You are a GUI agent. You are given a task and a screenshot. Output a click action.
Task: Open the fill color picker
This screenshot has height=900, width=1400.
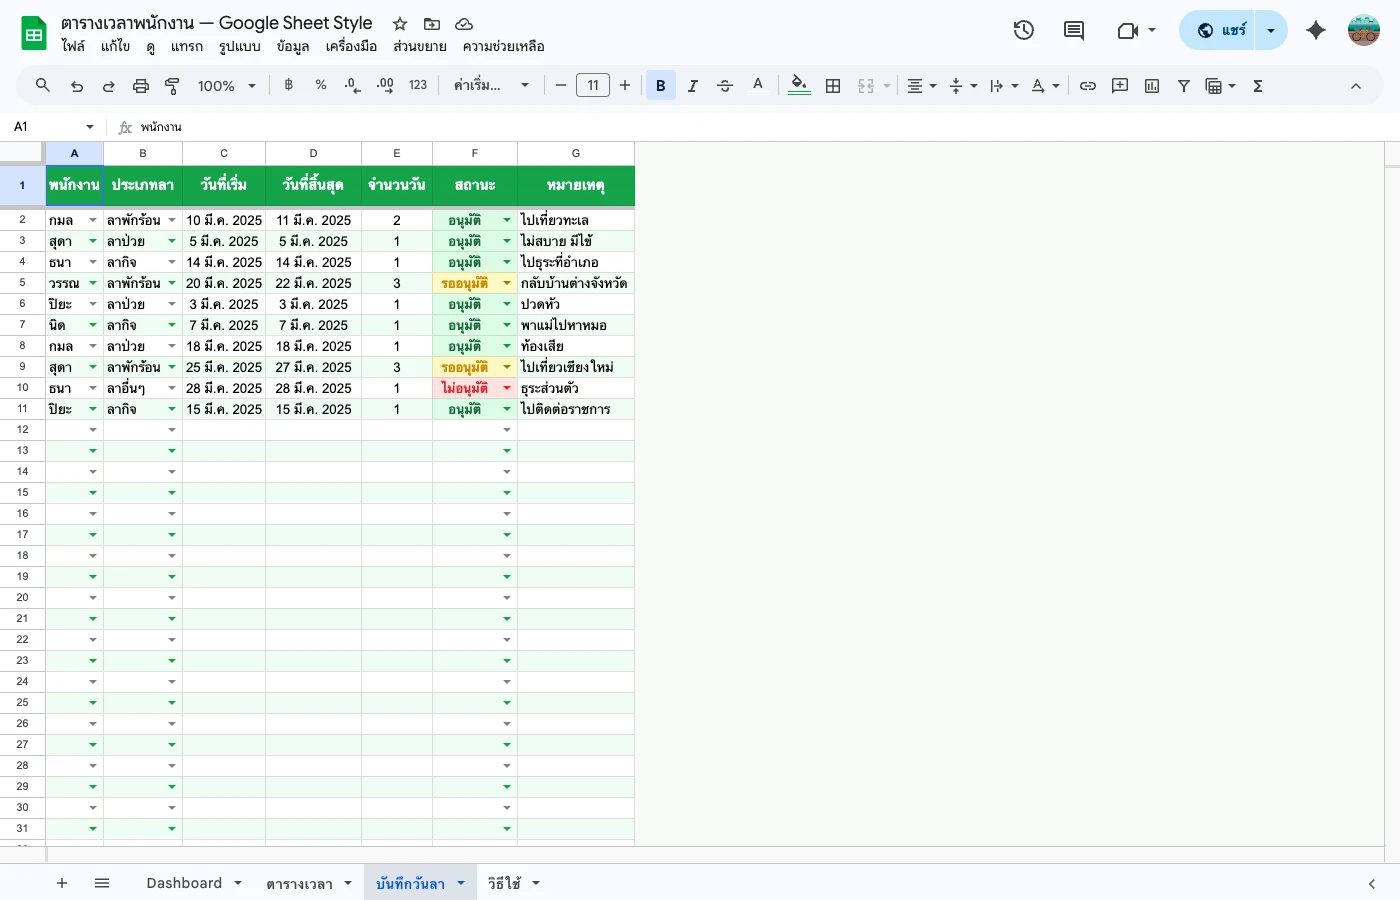(799, 85)
